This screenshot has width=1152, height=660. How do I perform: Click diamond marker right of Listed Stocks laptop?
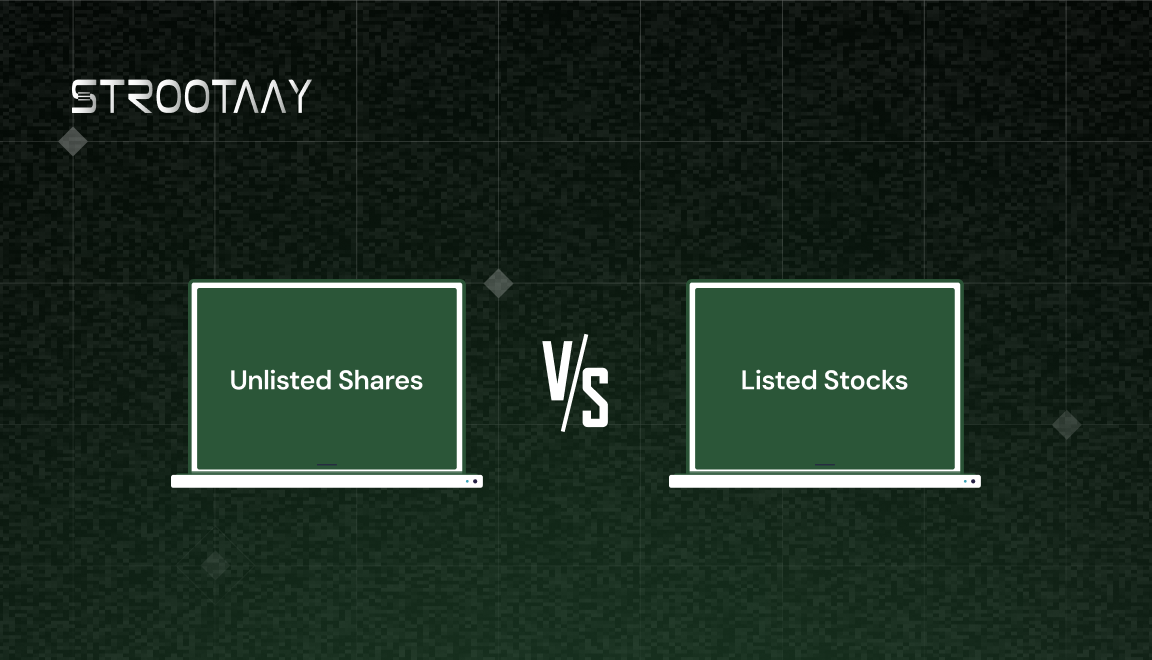(1066, 425)
